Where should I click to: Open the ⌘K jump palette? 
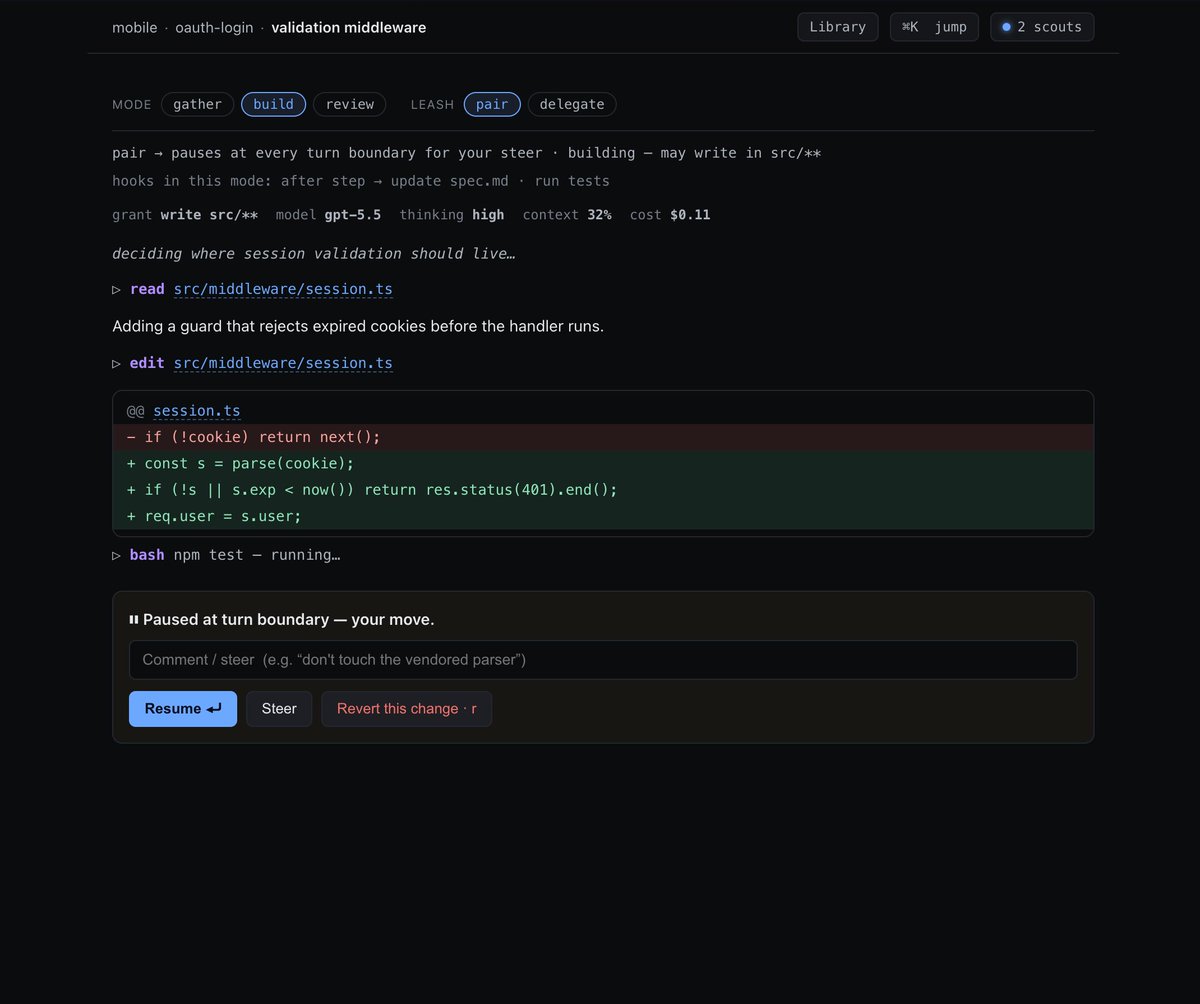coord(934,27)
